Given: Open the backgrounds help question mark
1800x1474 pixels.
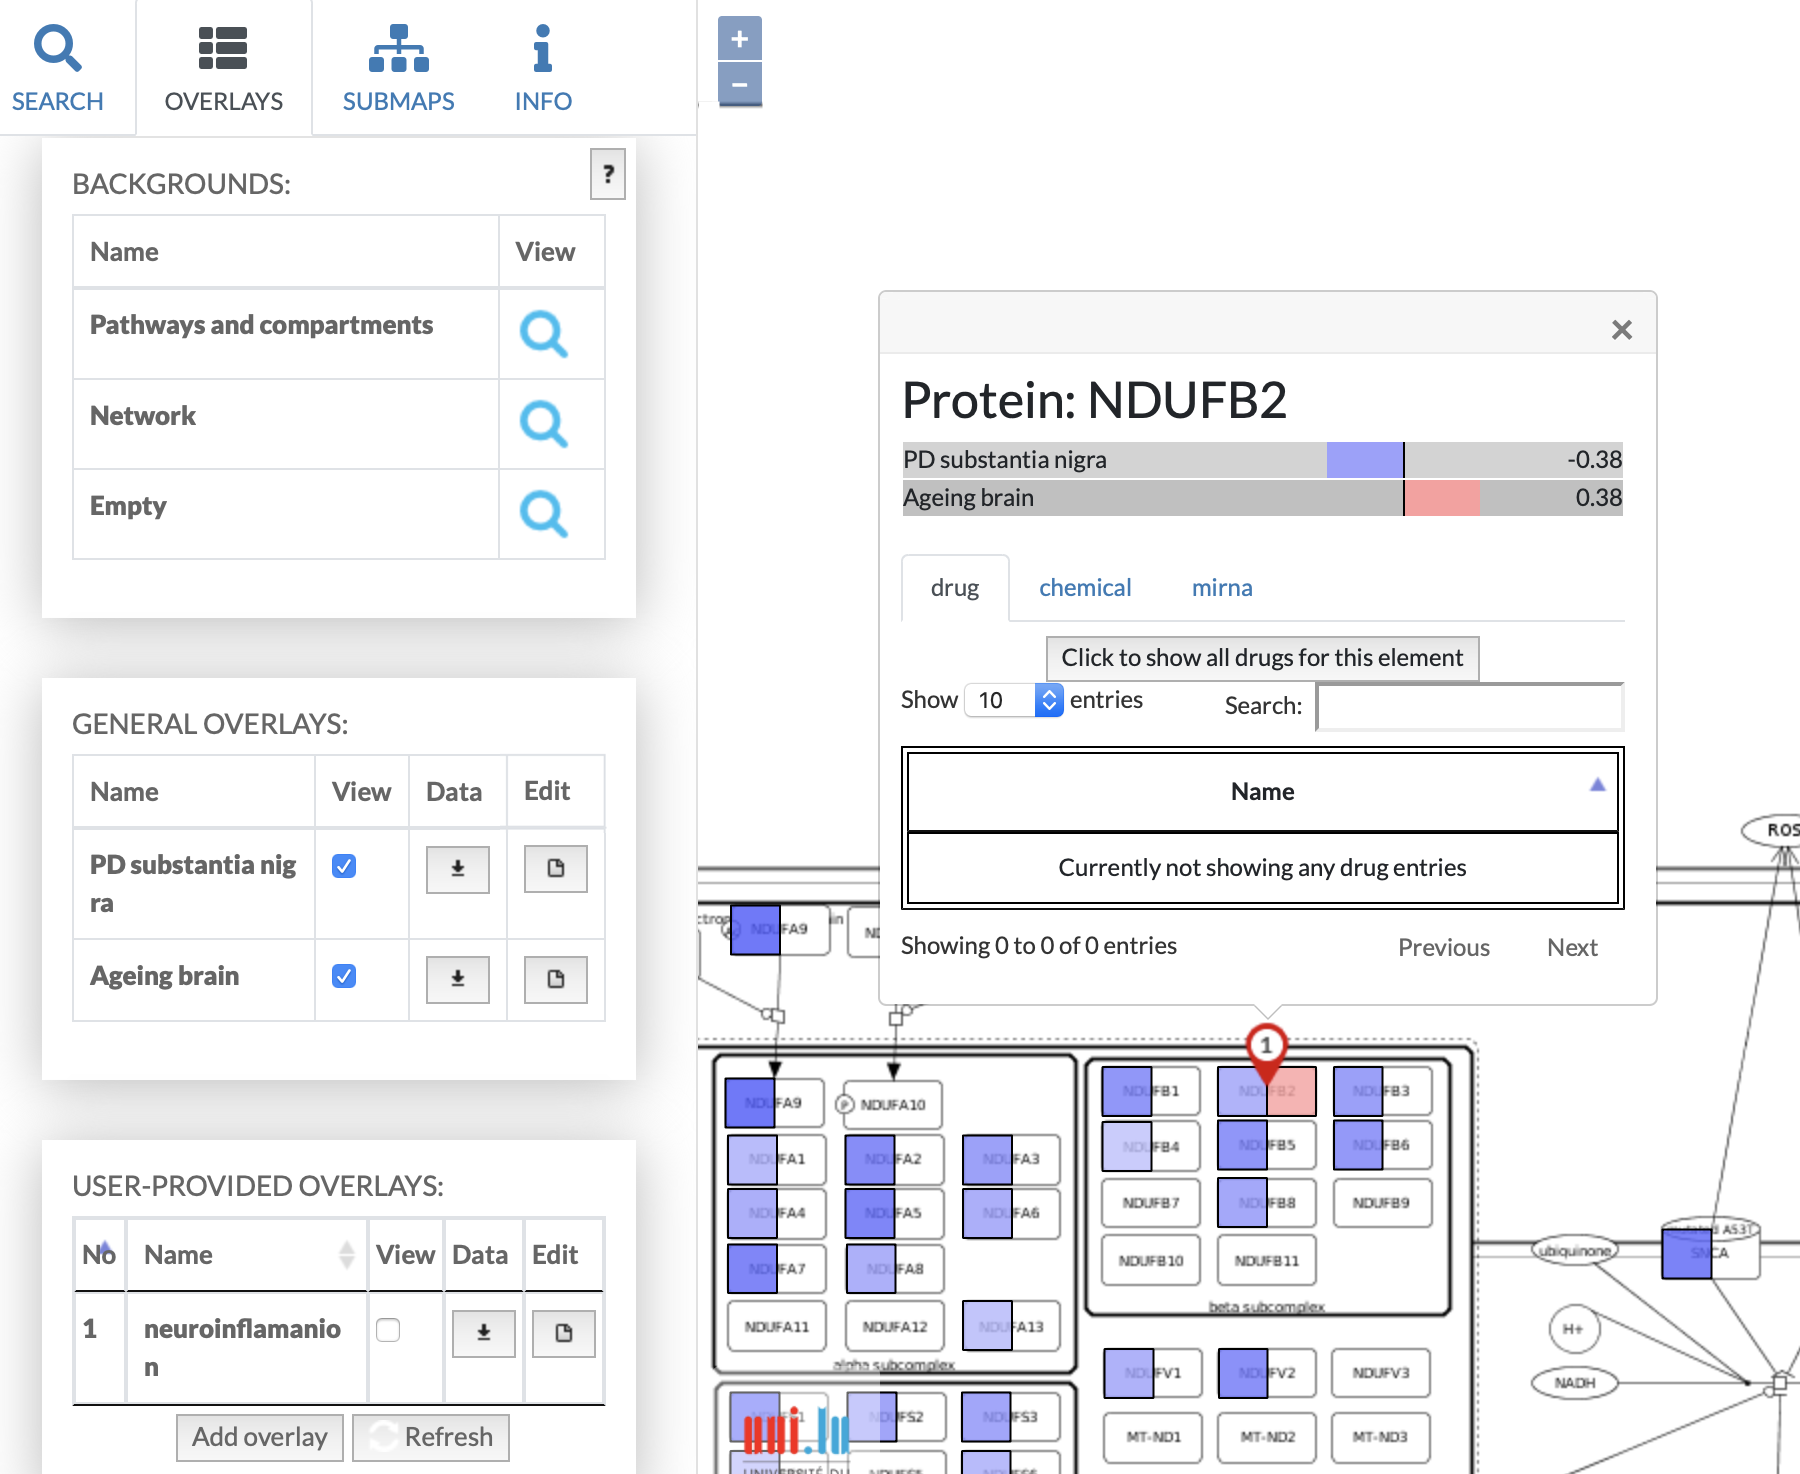Looking at the screenshot, I should (607, 174).
